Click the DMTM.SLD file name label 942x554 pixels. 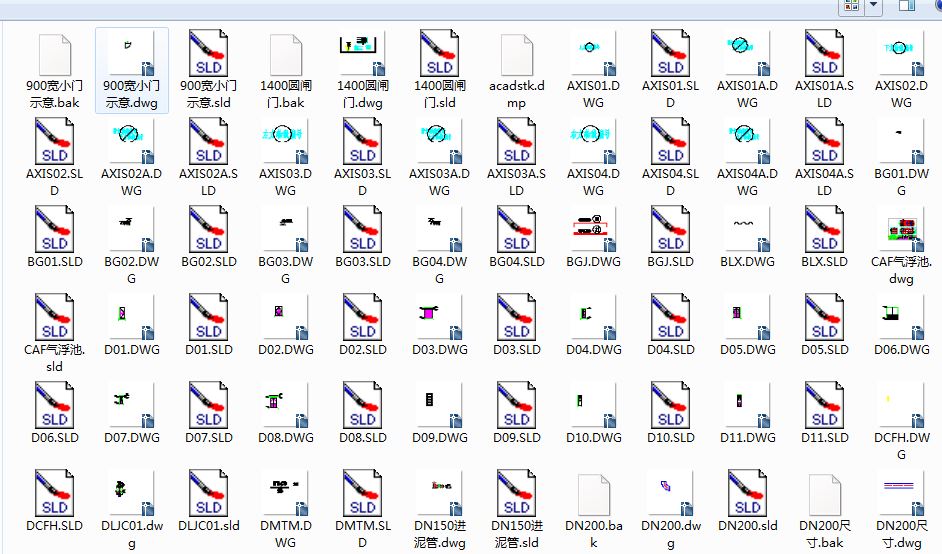pyautogui.click(x=362, y=534)
